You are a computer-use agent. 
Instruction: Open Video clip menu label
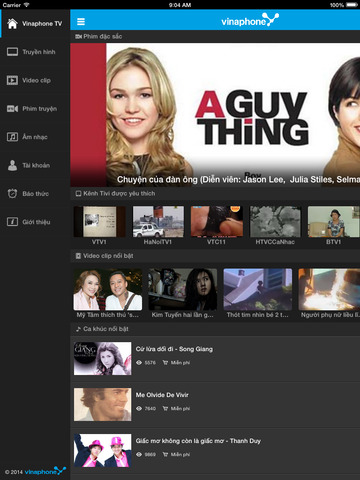pyautogui.click(x=36, y=80)
